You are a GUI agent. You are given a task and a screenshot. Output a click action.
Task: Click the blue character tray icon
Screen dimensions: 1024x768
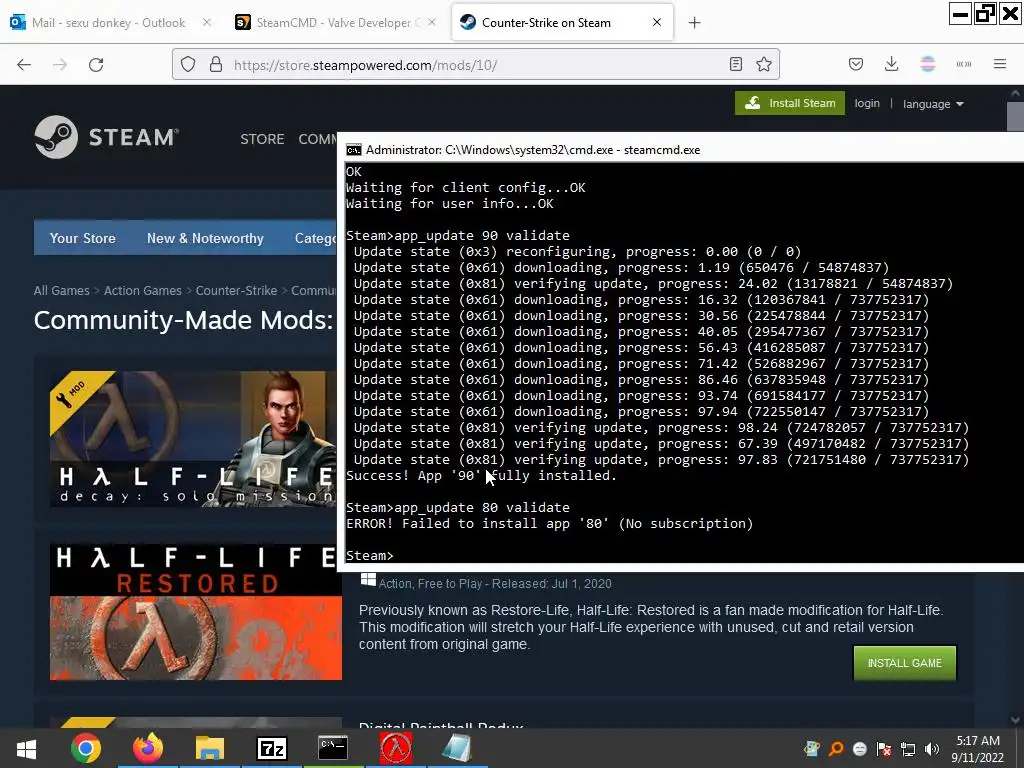tap(812, 749)
